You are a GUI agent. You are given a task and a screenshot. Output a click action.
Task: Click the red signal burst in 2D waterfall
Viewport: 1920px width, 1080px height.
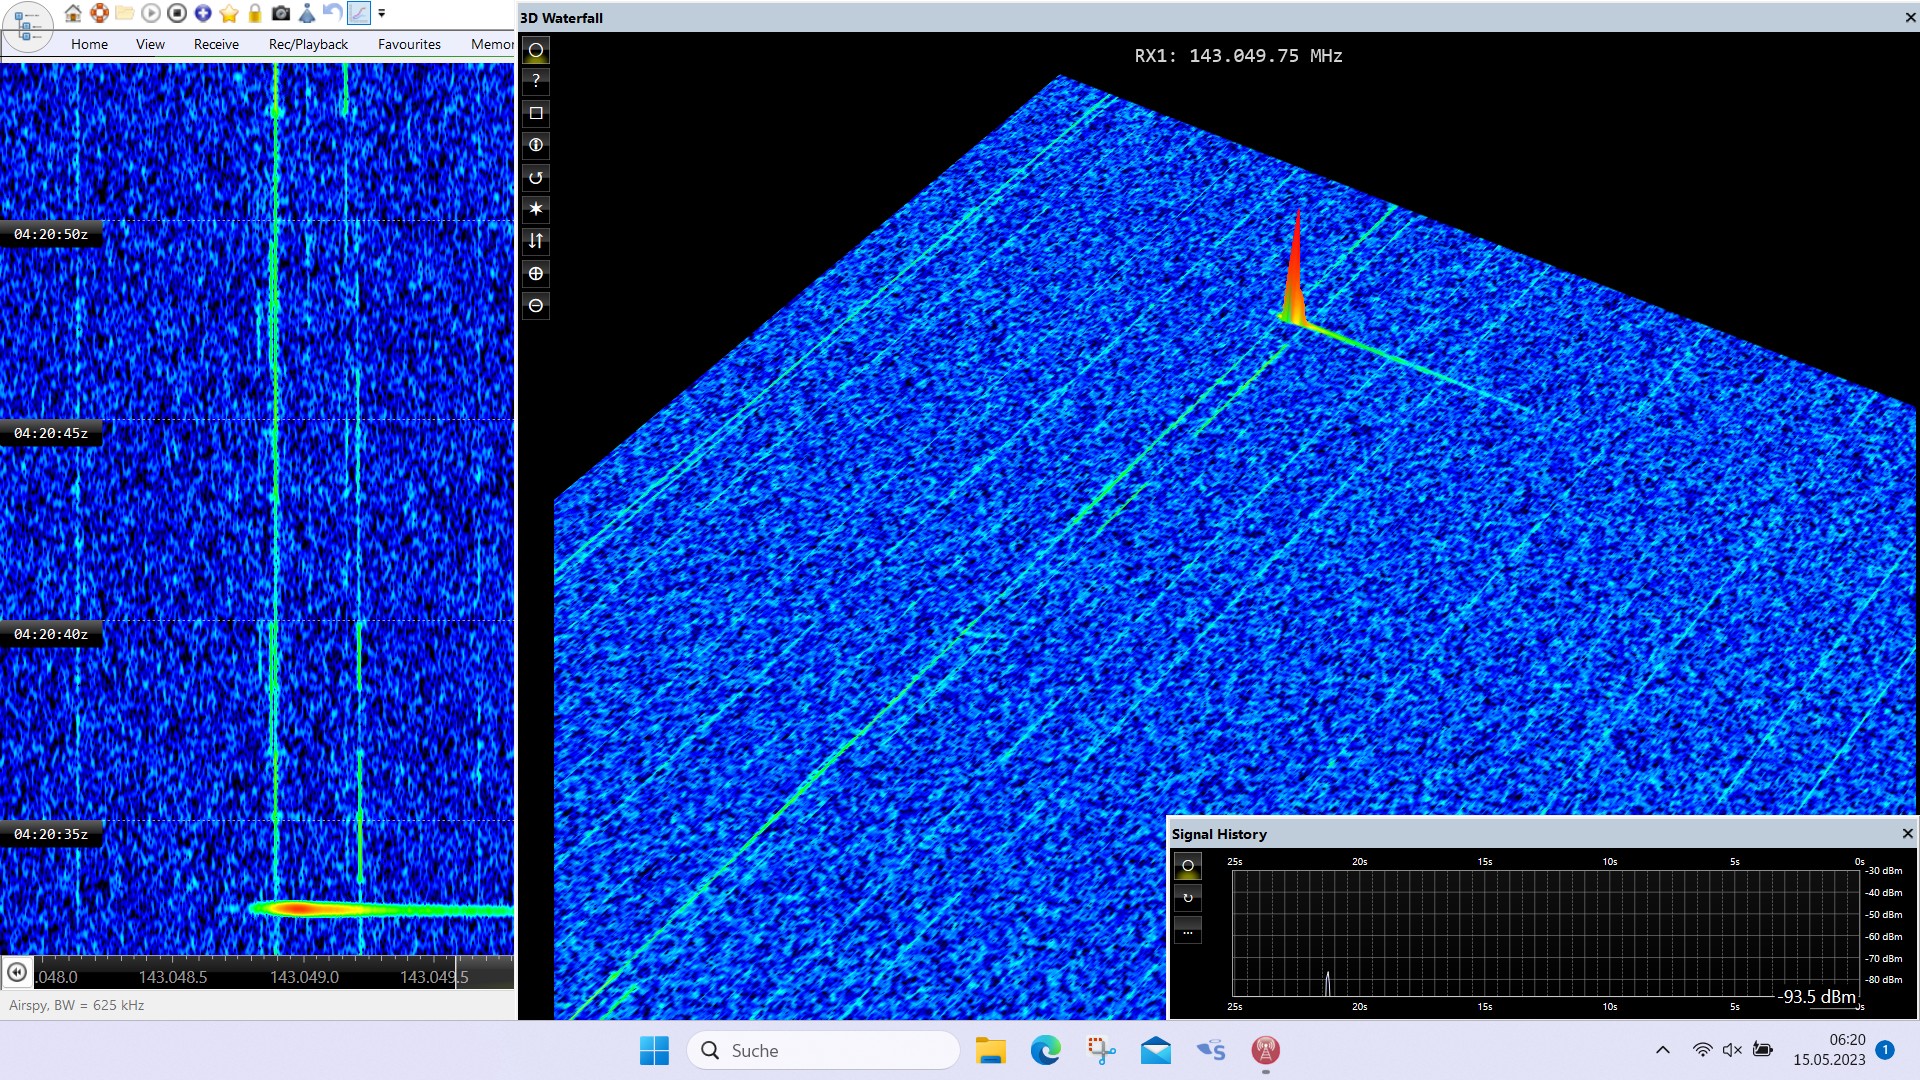[x=300, y=909]
